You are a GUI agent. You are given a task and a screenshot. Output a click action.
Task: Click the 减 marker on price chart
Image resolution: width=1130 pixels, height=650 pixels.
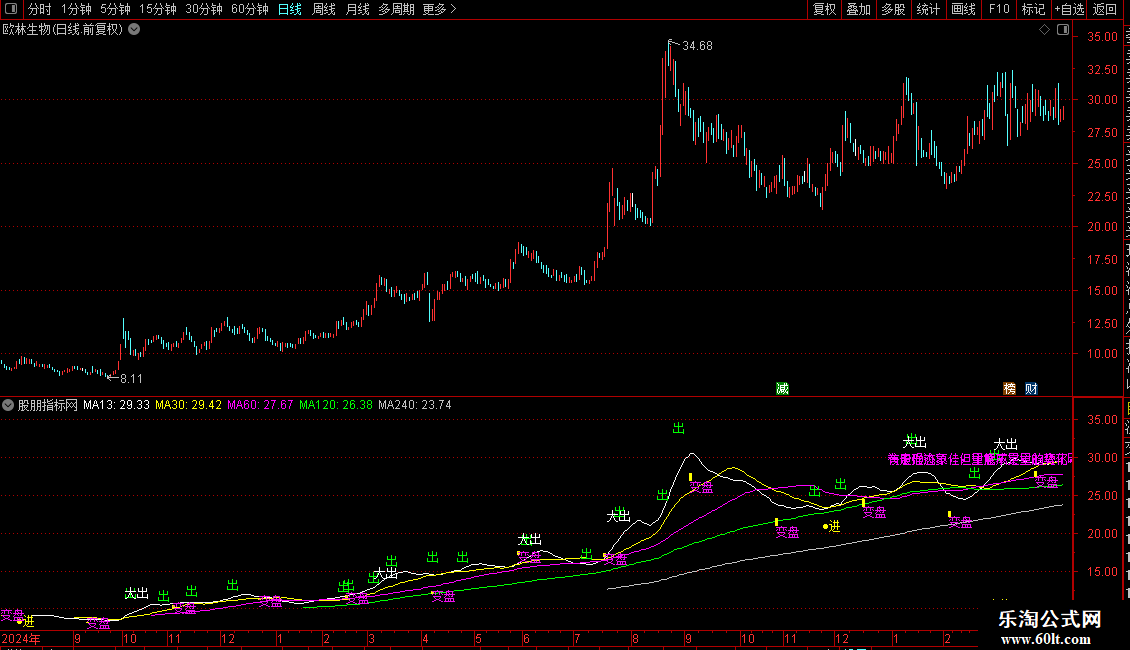783,388
